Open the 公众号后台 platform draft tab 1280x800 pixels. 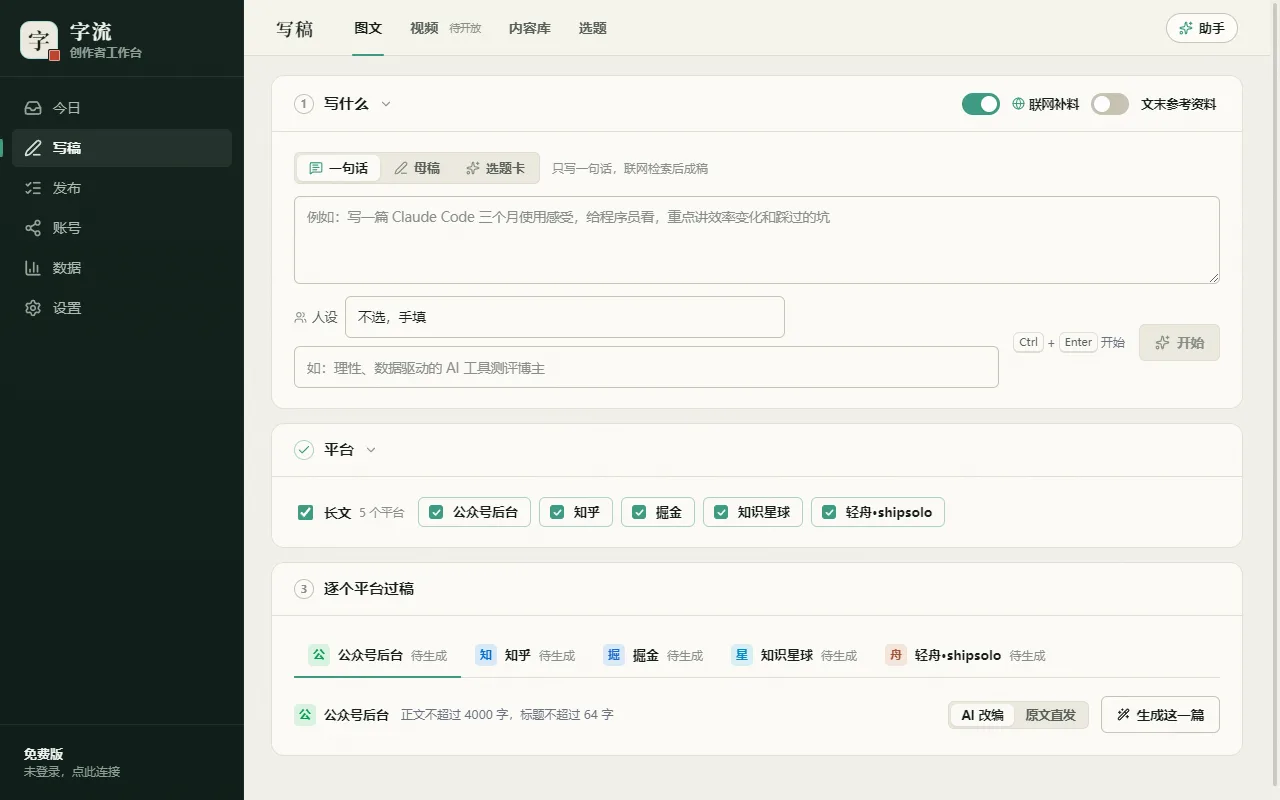377,655
